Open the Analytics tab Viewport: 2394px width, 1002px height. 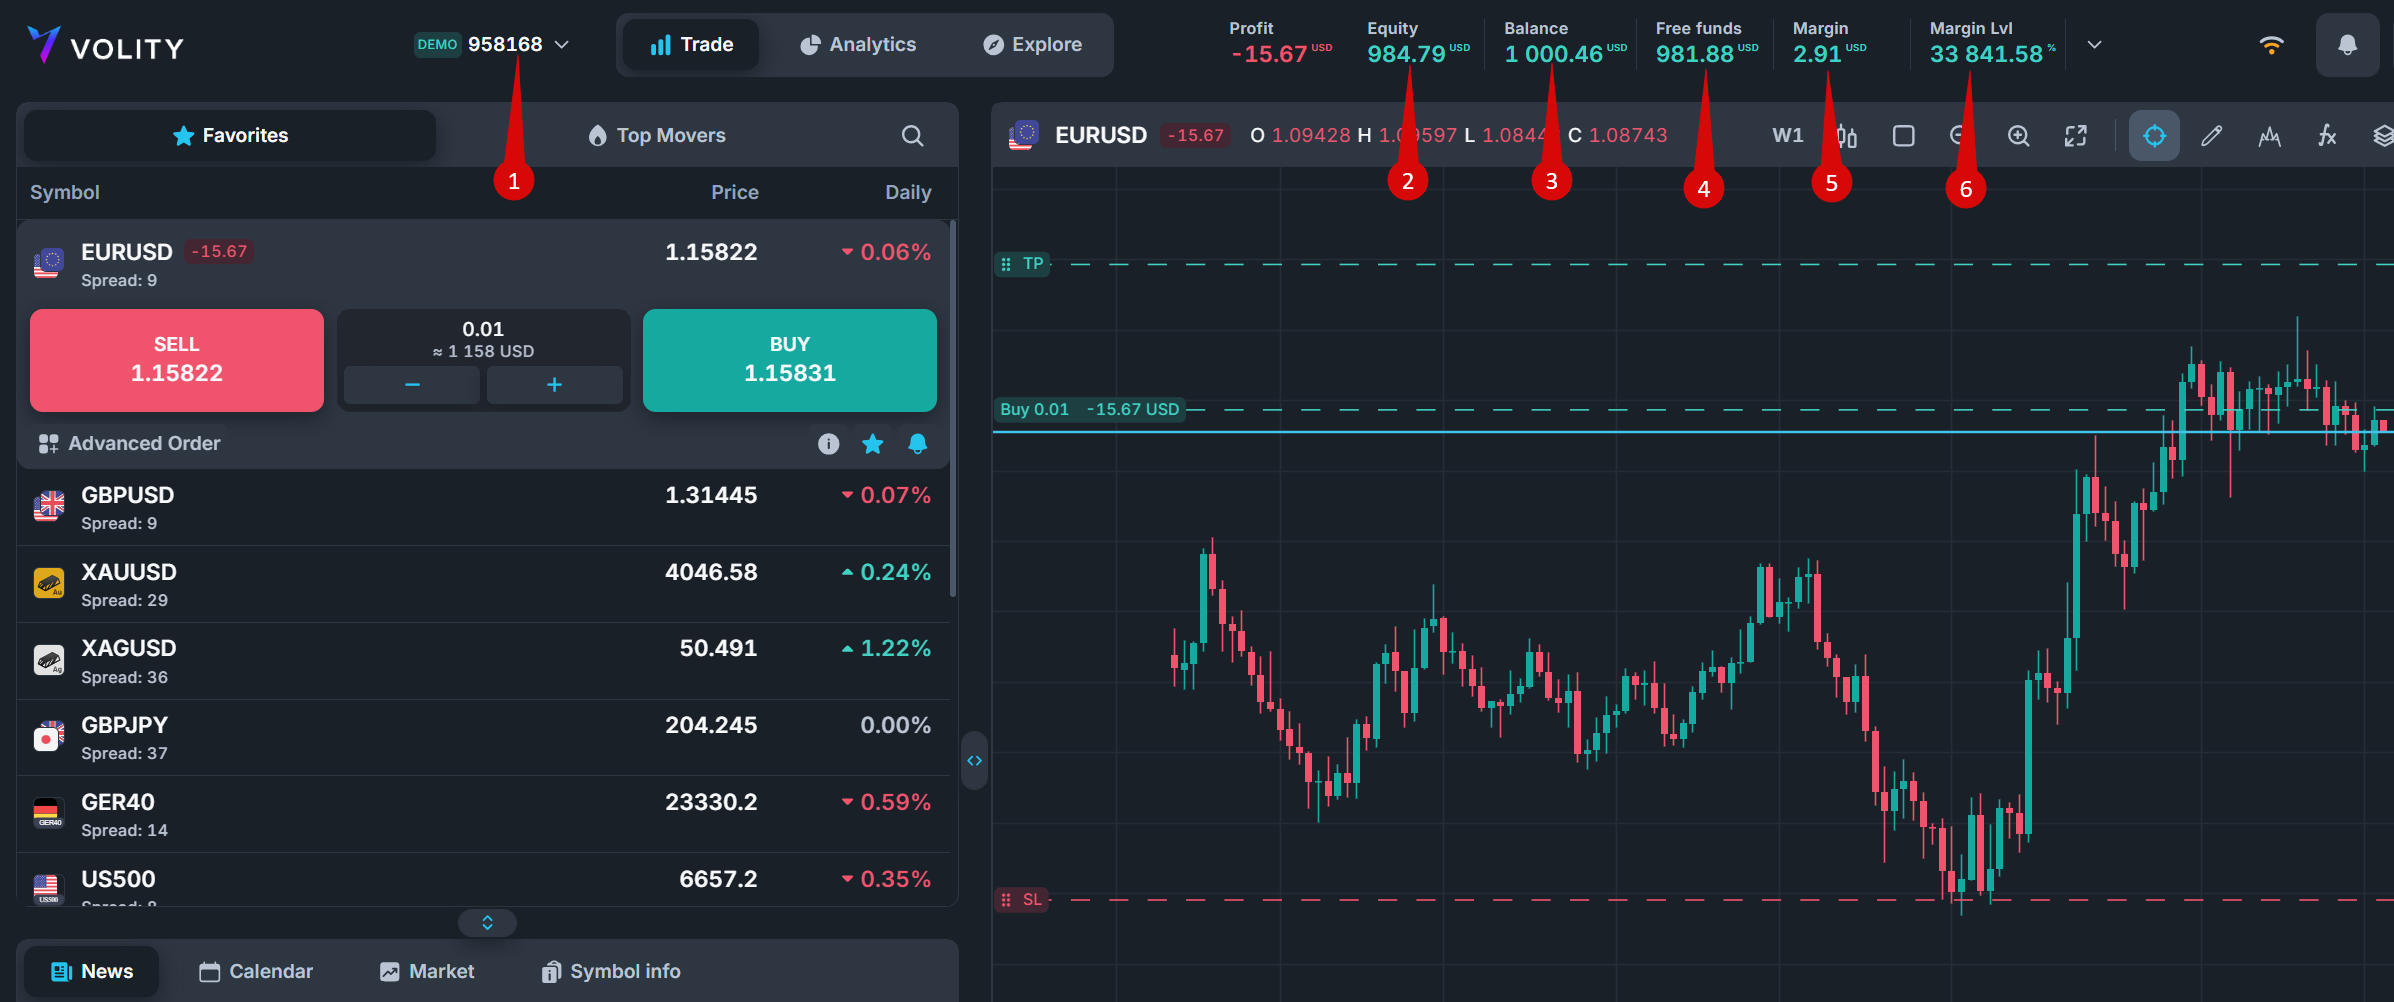click(858, 45)
